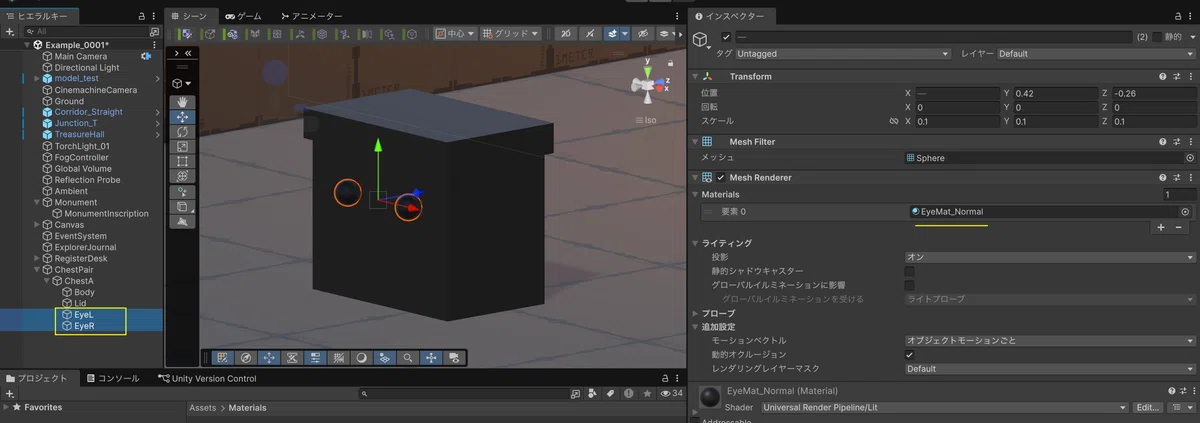Toggle scene view 2D mode icon
Screen dimensions: 1200x423
(x=567, y=33)
